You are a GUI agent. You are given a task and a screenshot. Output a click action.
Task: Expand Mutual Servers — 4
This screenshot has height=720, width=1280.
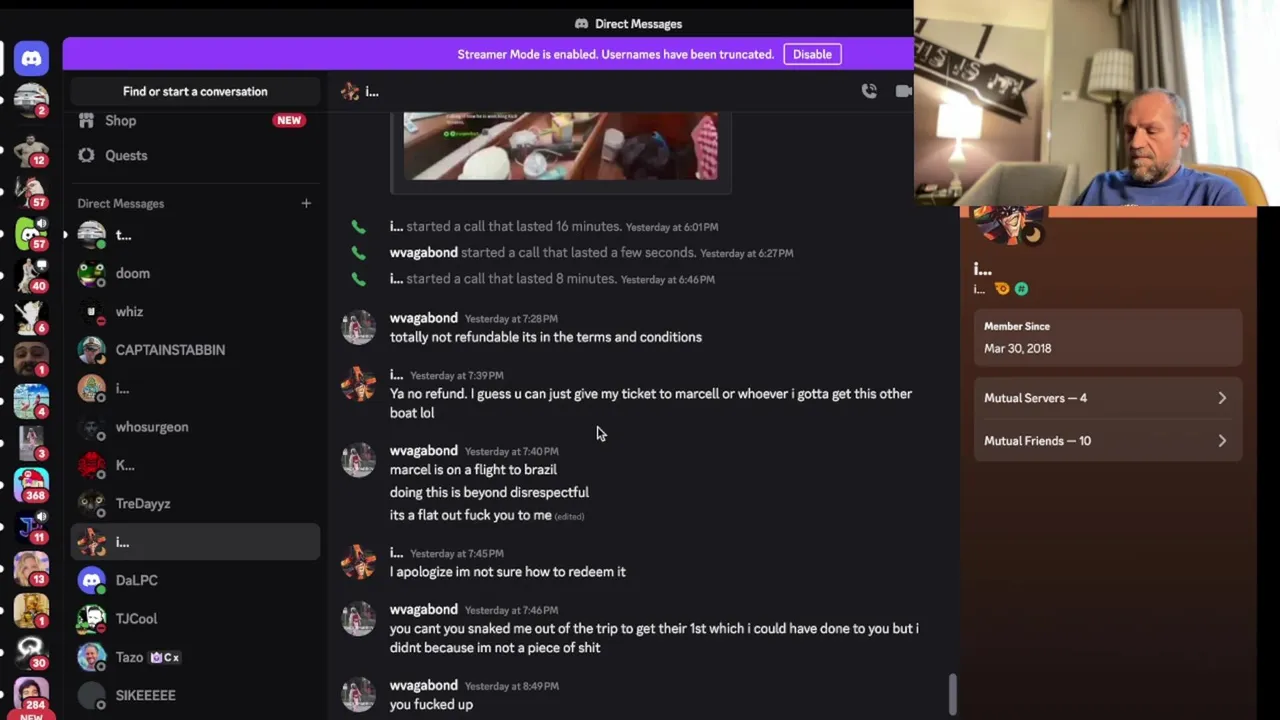pos(1107,398)
